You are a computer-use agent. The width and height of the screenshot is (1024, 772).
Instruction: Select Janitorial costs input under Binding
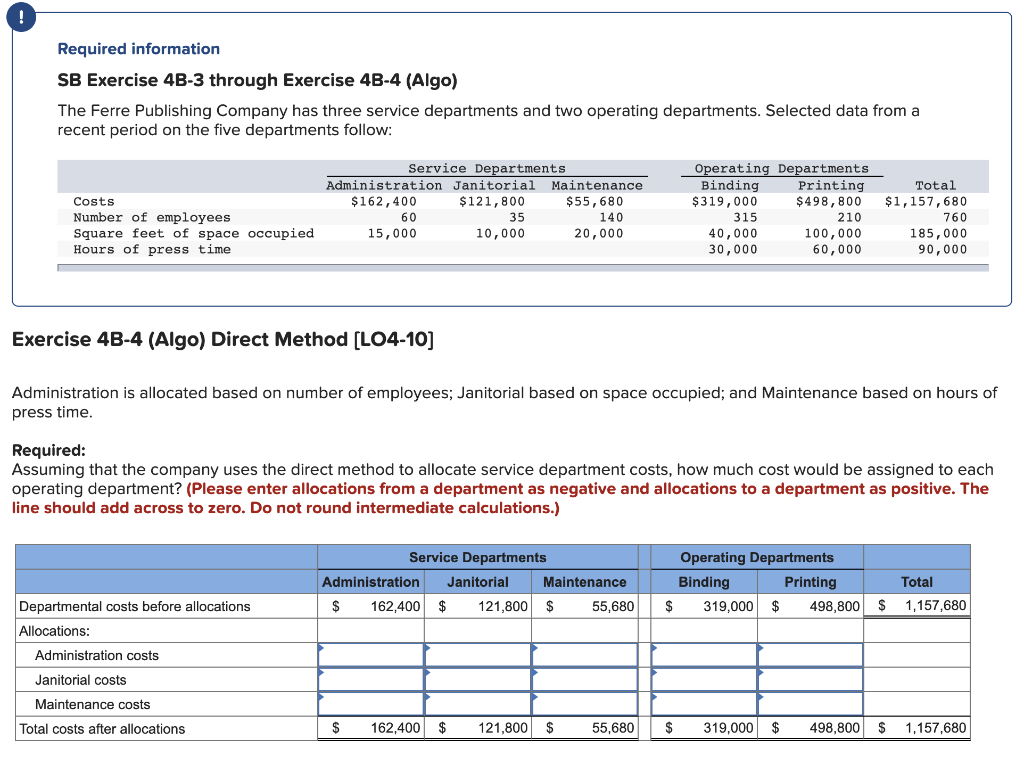coord(703,680)
